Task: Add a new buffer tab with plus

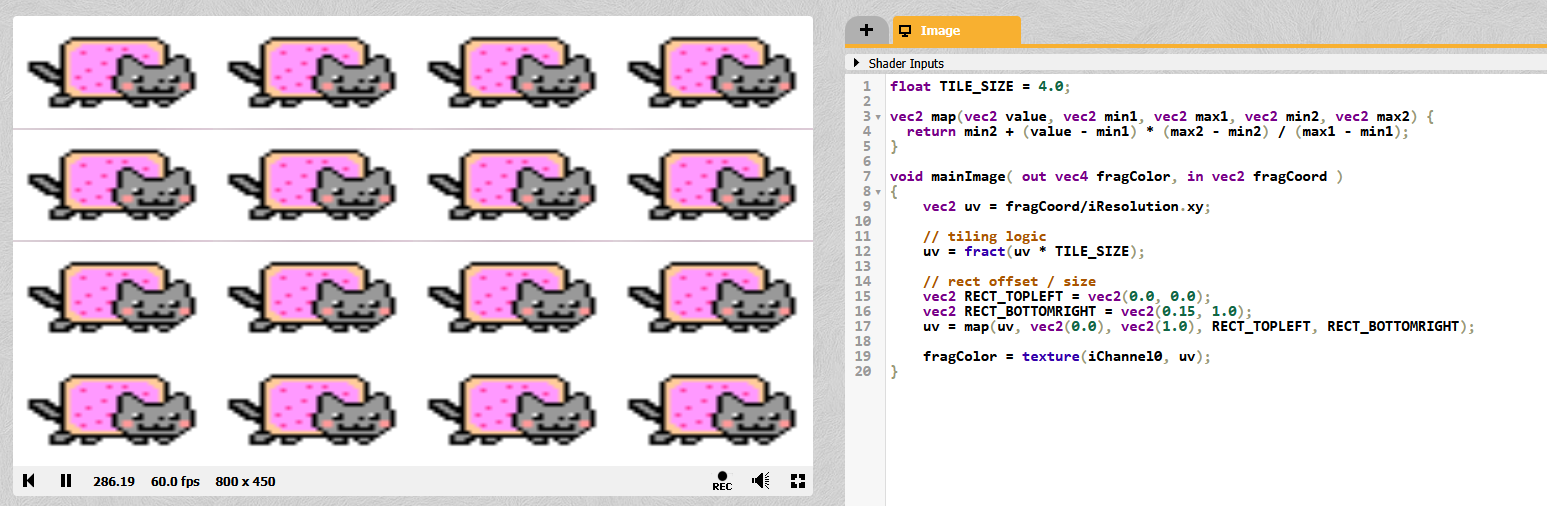Action: click(x=866, y=31)
